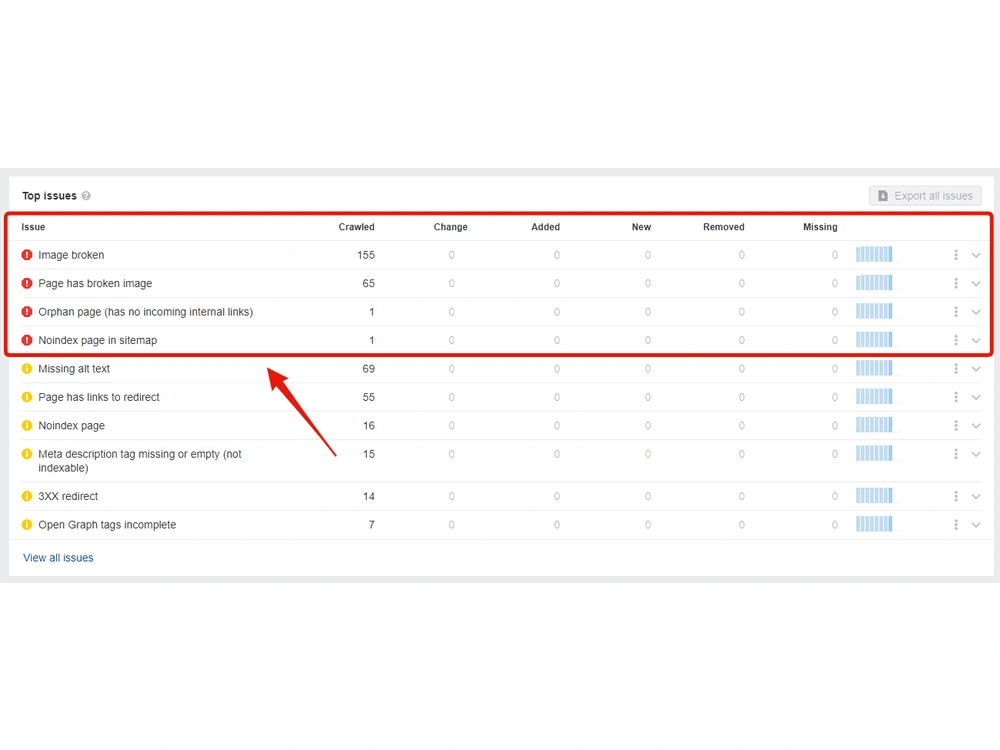1000x750 pixels.
Task: Open three-dot menu for the Noindex page row with 16 crawled
Action: [x=955, y=425]
